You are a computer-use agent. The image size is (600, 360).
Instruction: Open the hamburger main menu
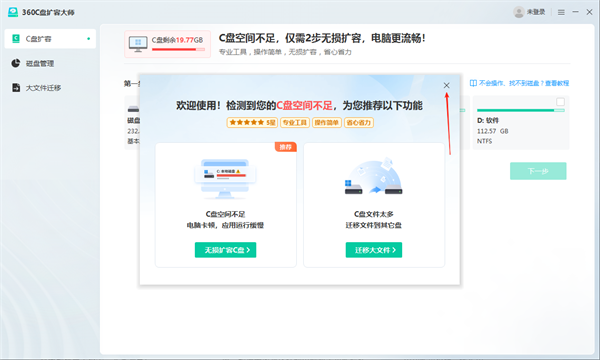point(561,13)
